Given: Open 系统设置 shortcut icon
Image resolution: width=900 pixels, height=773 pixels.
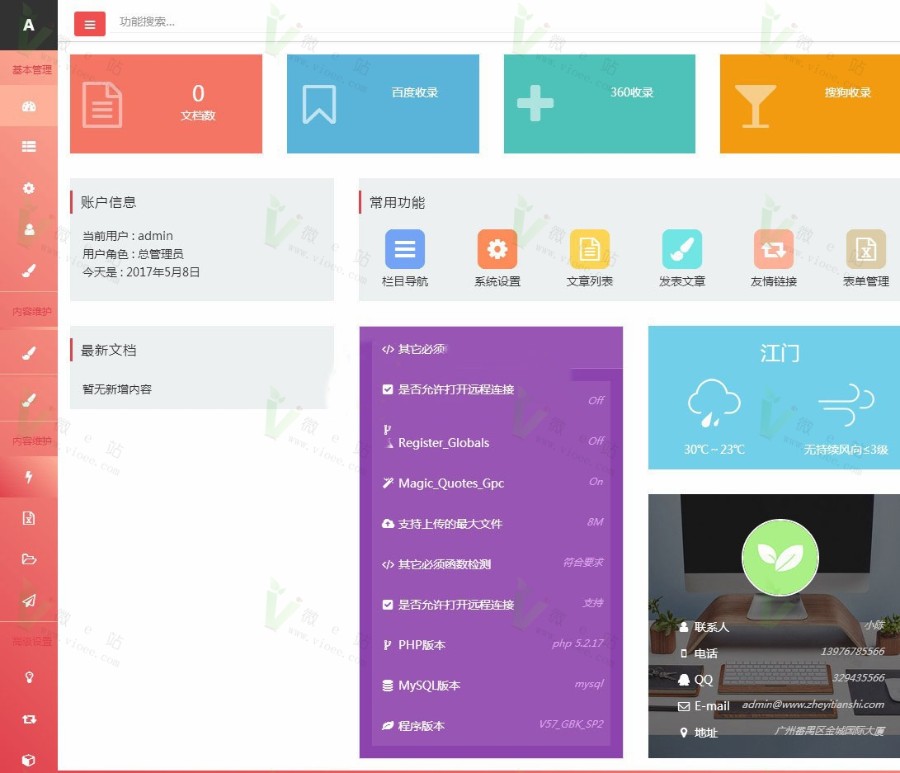Looking at the screenshot, I should pos(497,248).
